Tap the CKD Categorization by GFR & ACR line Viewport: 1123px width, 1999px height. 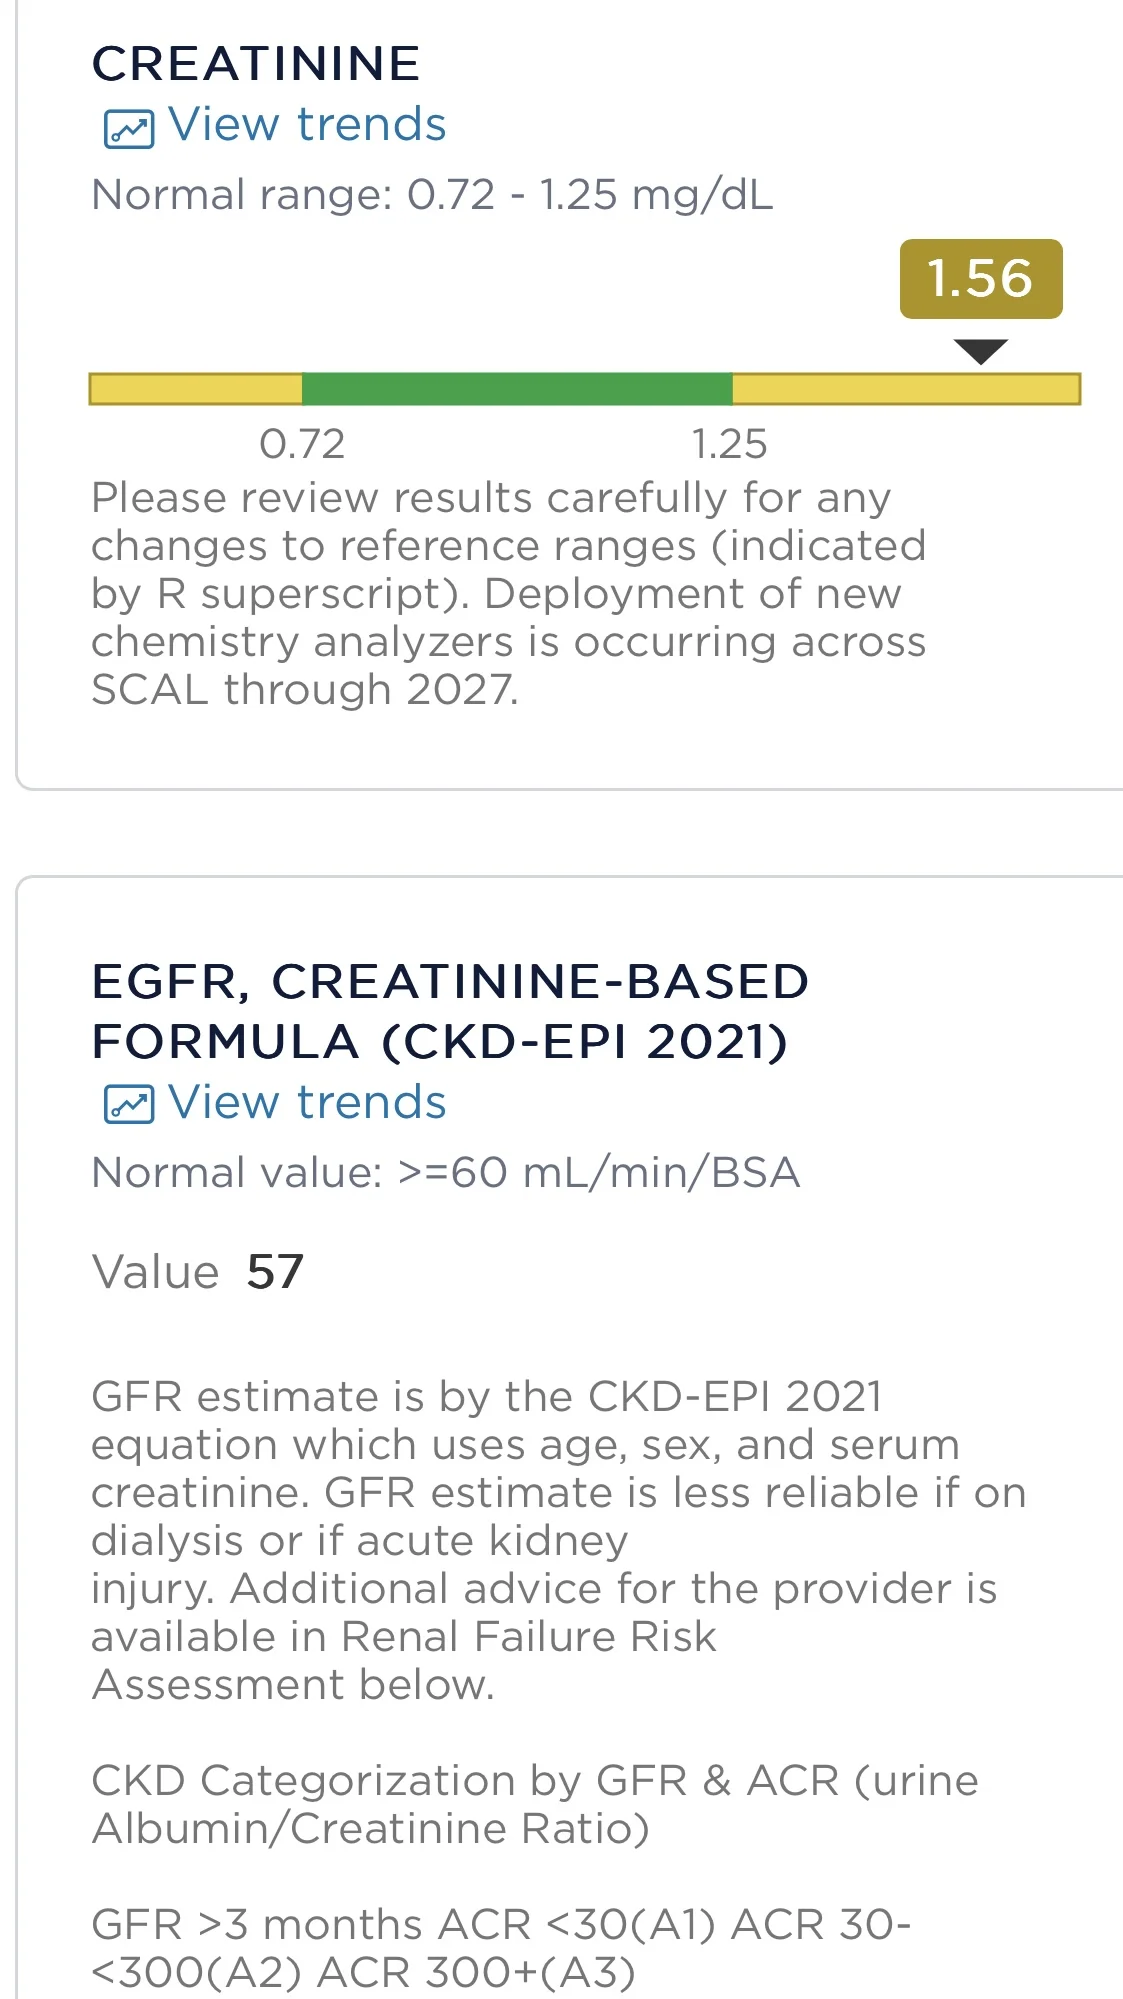(534, 1804)
